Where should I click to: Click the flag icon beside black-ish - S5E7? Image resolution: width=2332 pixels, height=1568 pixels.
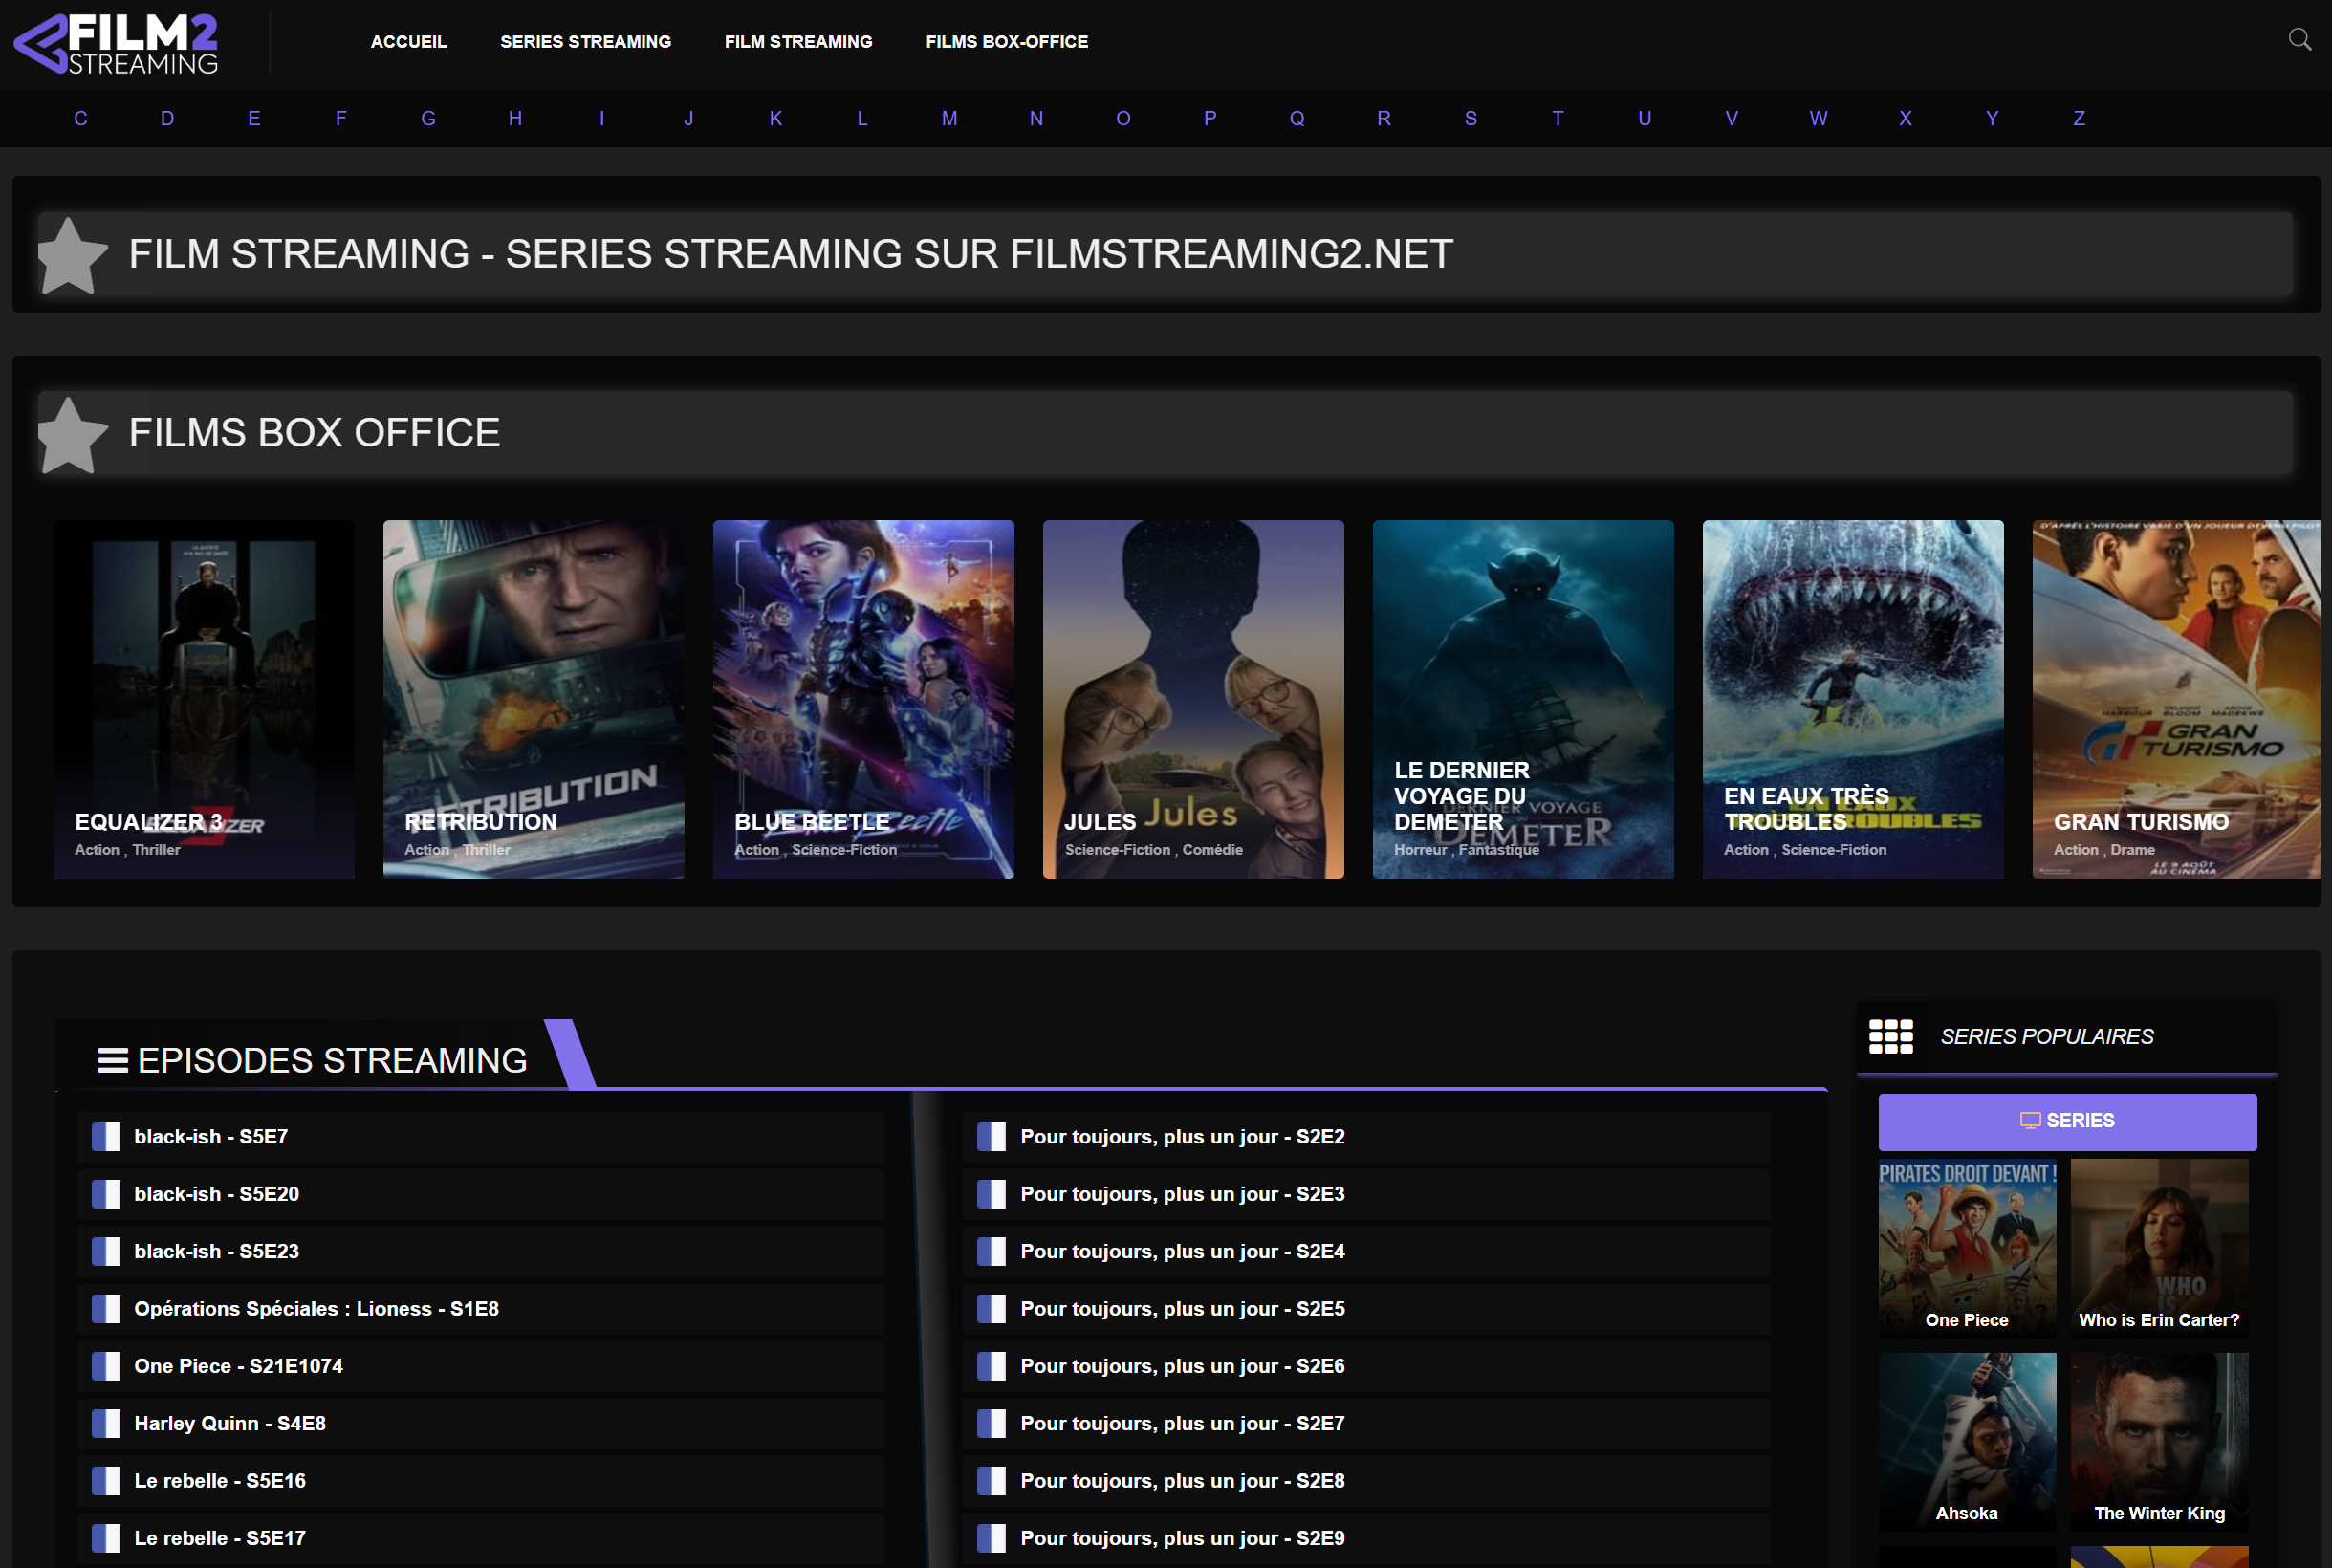[106, 1137]
